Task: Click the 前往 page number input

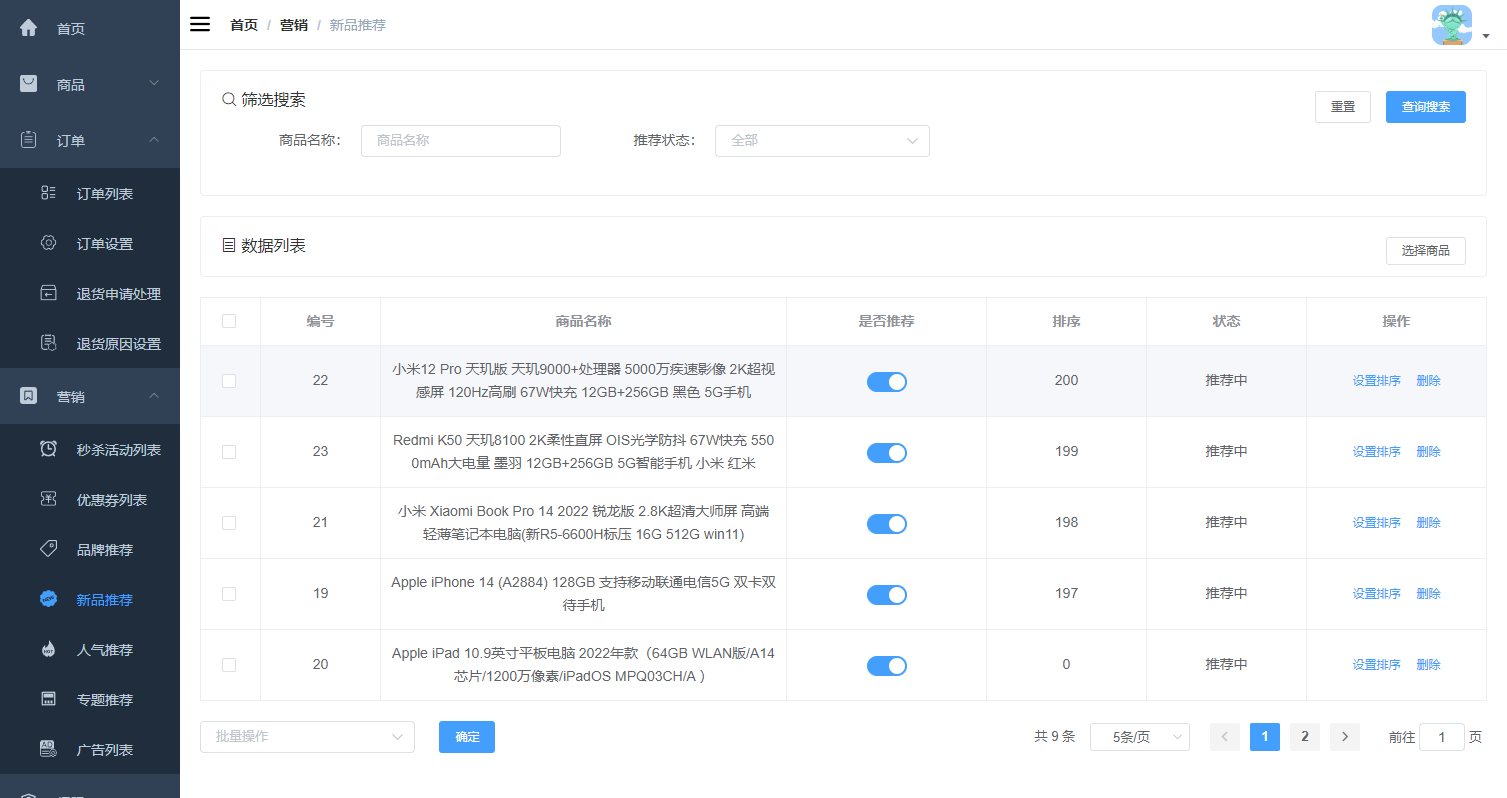Action: pos(1442,737)
